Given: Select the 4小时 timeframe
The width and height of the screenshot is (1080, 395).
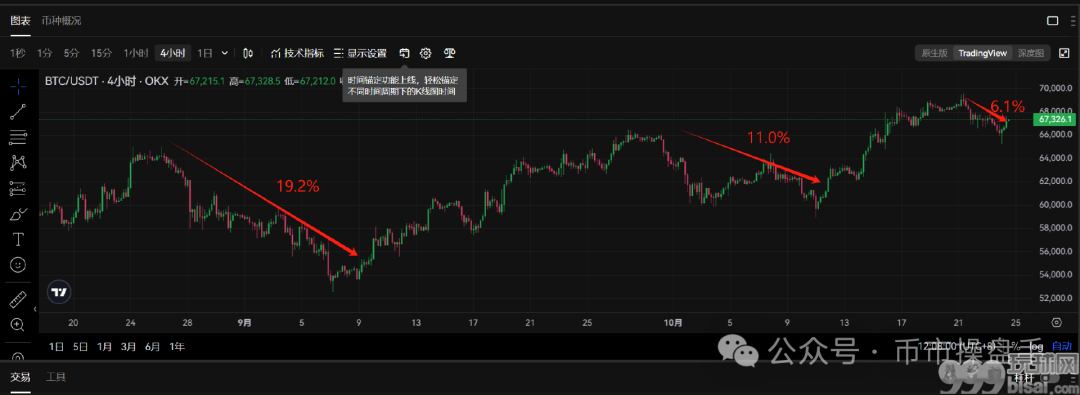Looking at the screenshot, I should (x=172, y=53).
